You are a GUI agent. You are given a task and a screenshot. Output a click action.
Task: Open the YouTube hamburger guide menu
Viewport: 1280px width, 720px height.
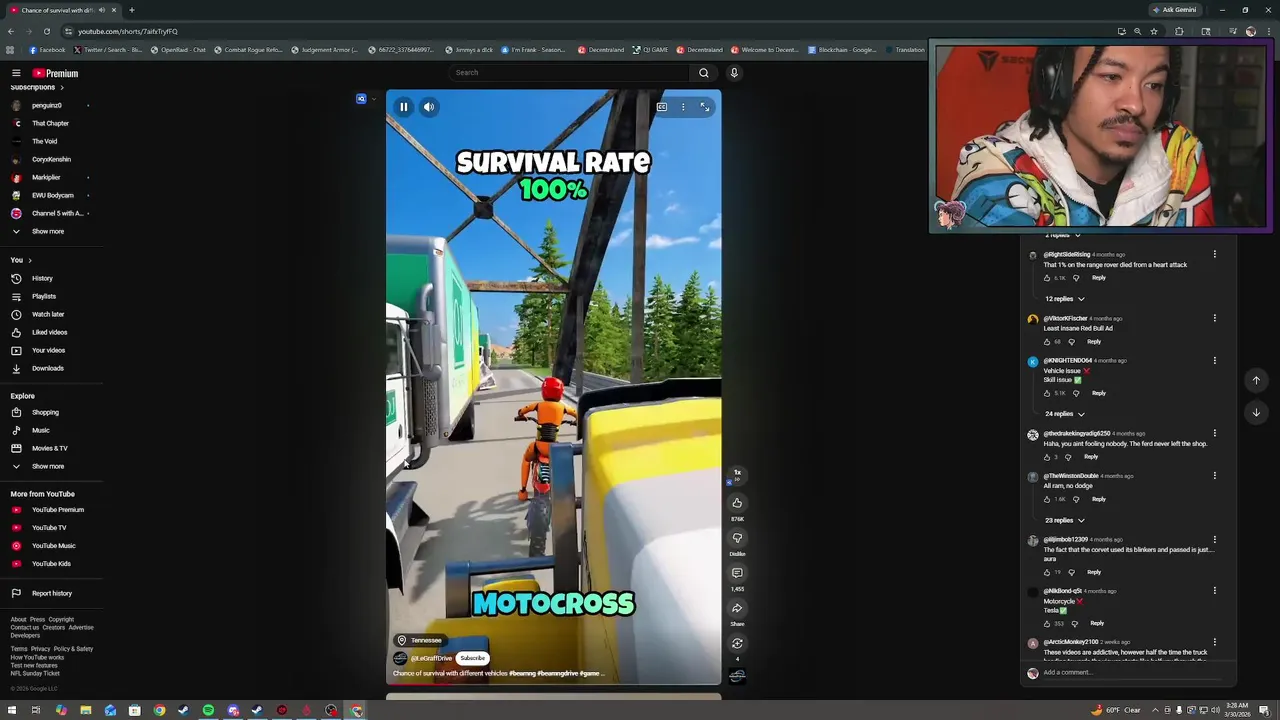(x=16, y=73)
